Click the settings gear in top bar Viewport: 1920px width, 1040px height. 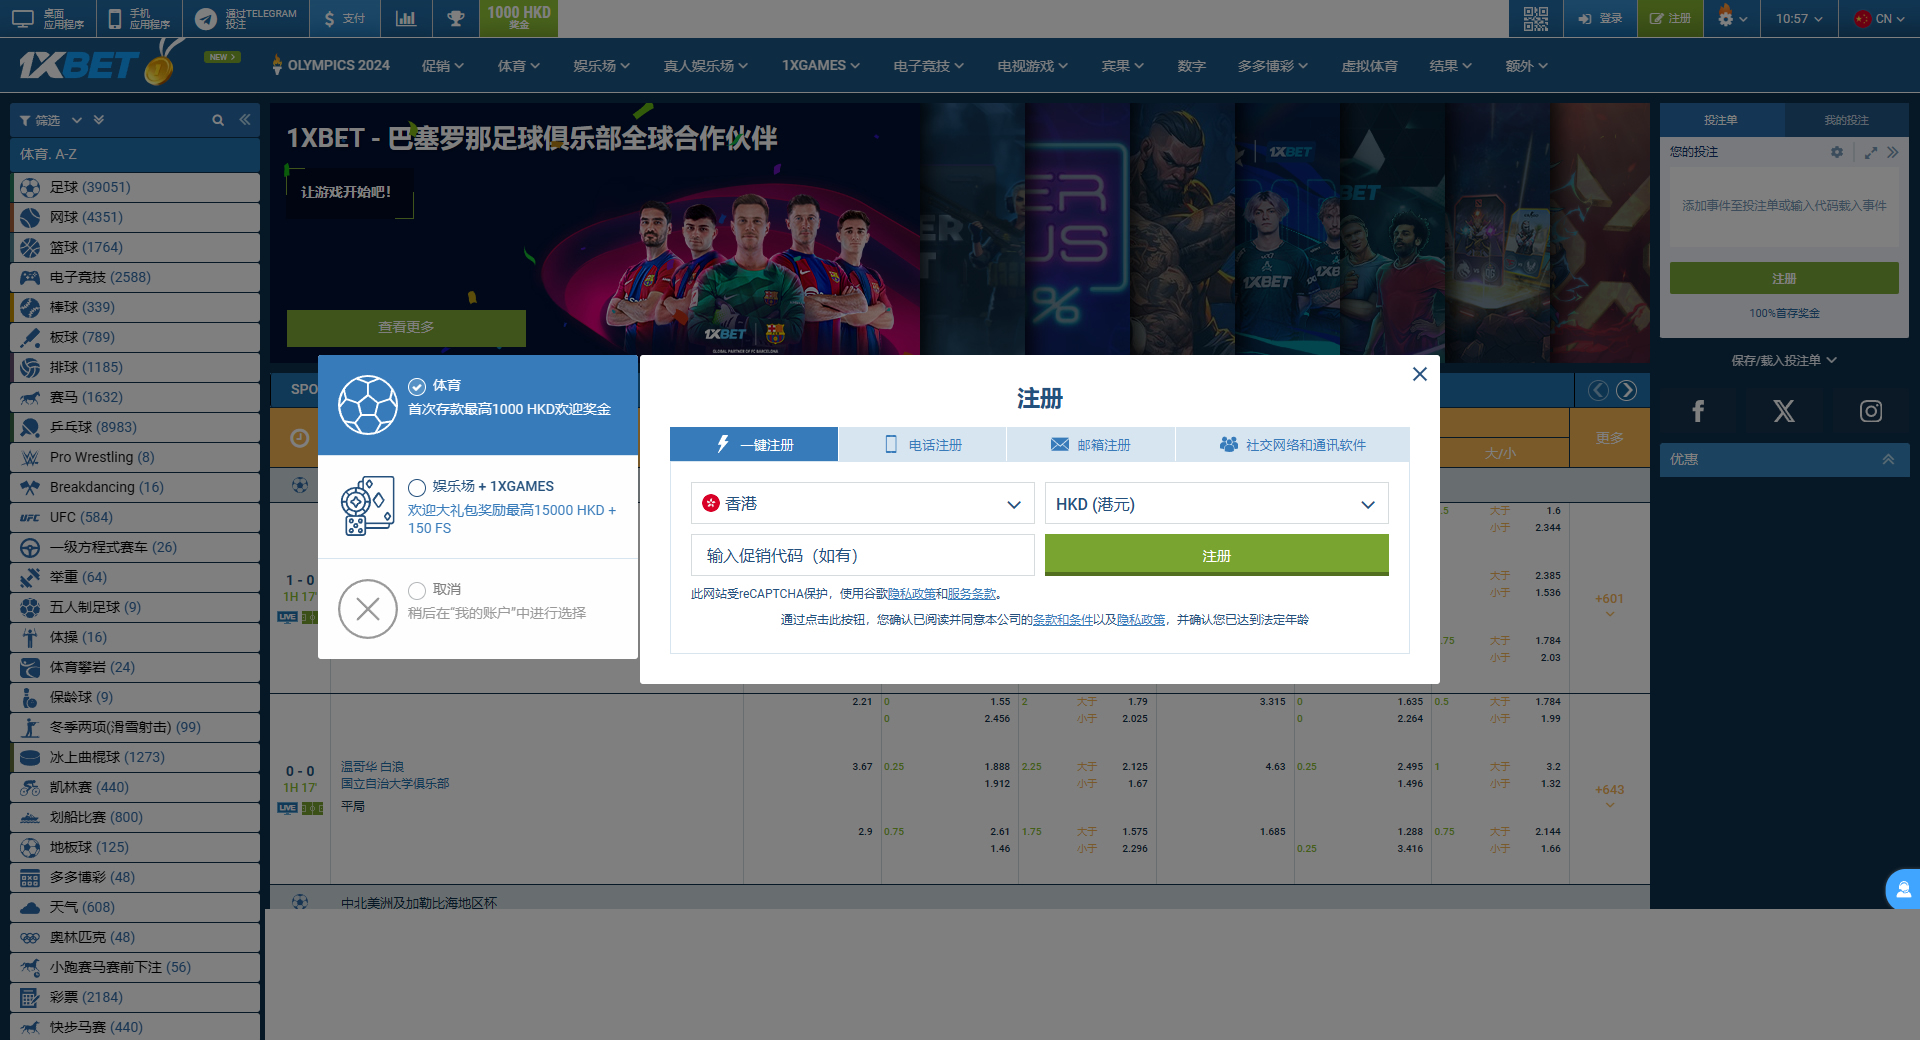pyautogui.click(x=1732, y=18)
